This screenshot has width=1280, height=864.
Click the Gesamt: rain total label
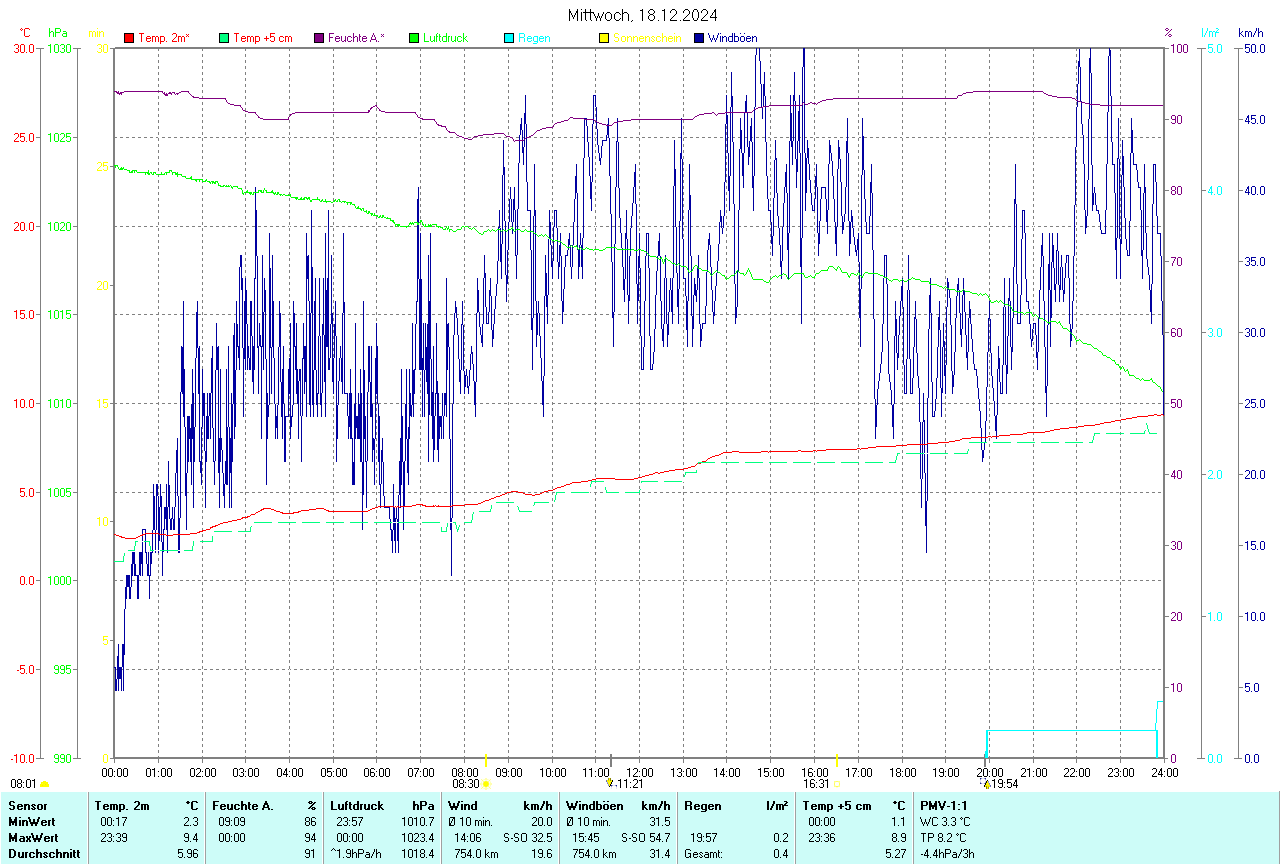(704, 854)
